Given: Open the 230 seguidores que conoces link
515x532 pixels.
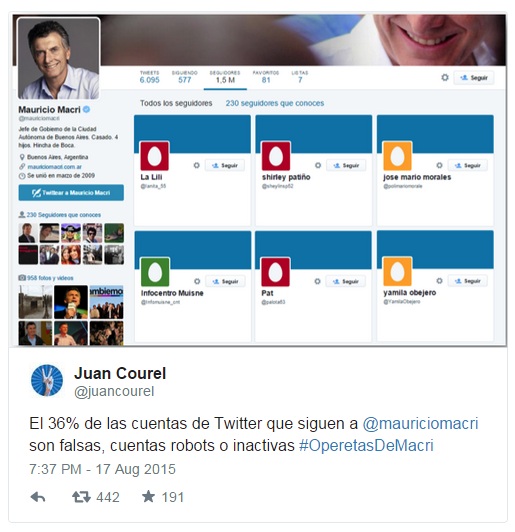Looking at the screenshot, I should coord(275,103).
